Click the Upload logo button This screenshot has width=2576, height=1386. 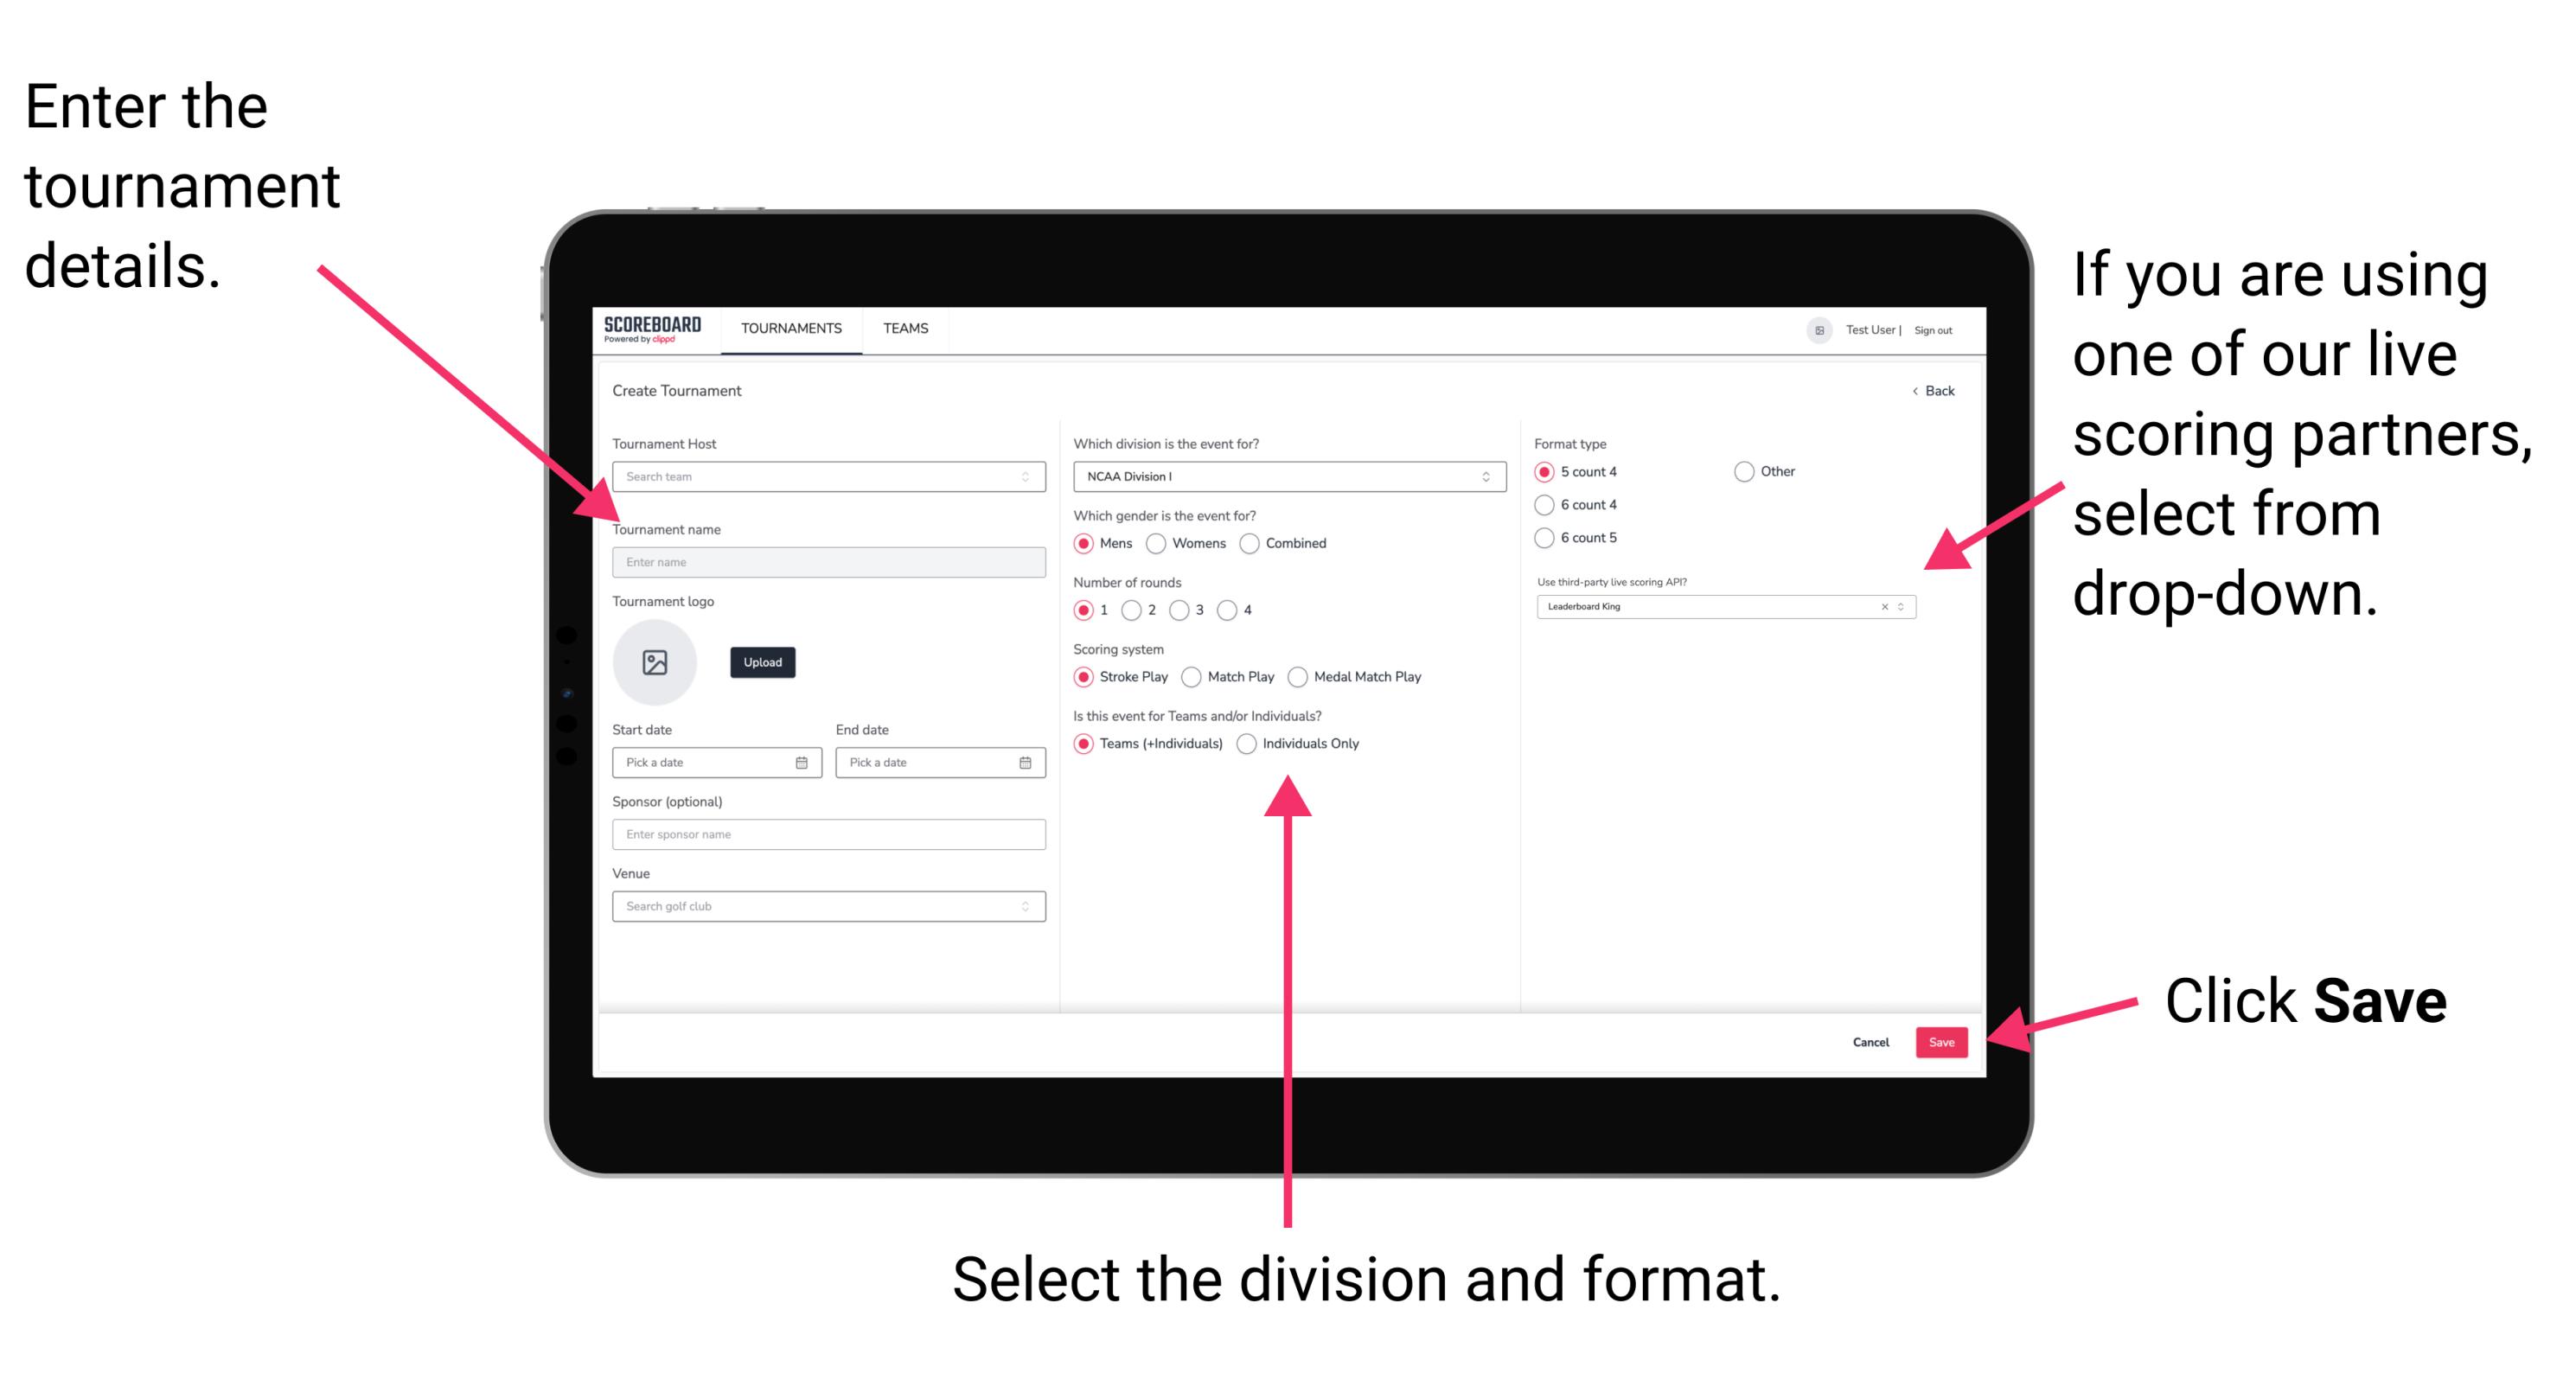[763, 662]
